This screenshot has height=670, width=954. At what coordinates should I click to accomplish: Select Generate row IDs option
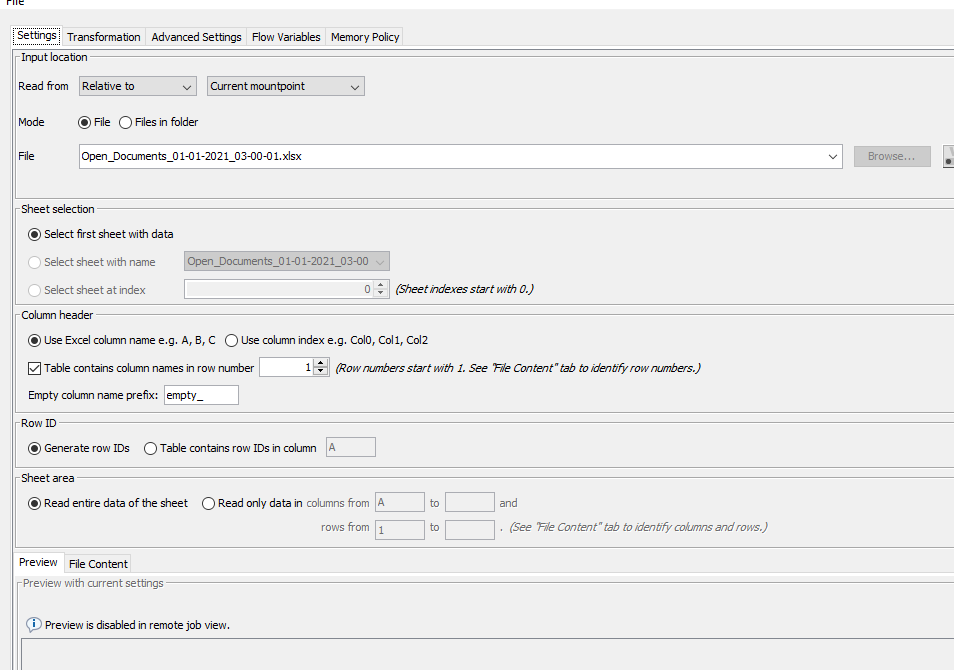(35, 448)
